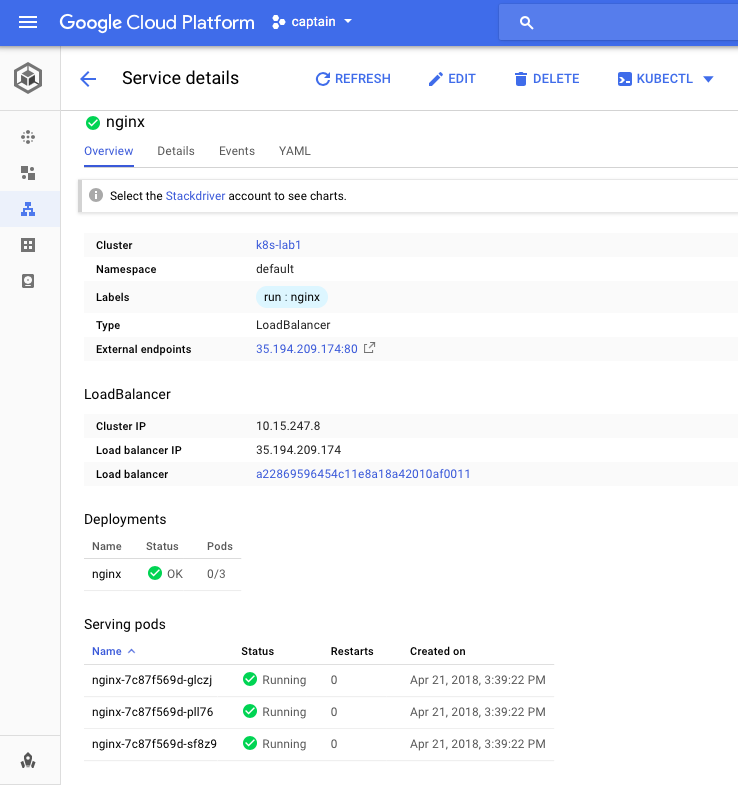Open Marketplace icon at sidebar bottom
Image resolution: width=738 pixels, height=785 pixels.
click(x=28, y=762)
